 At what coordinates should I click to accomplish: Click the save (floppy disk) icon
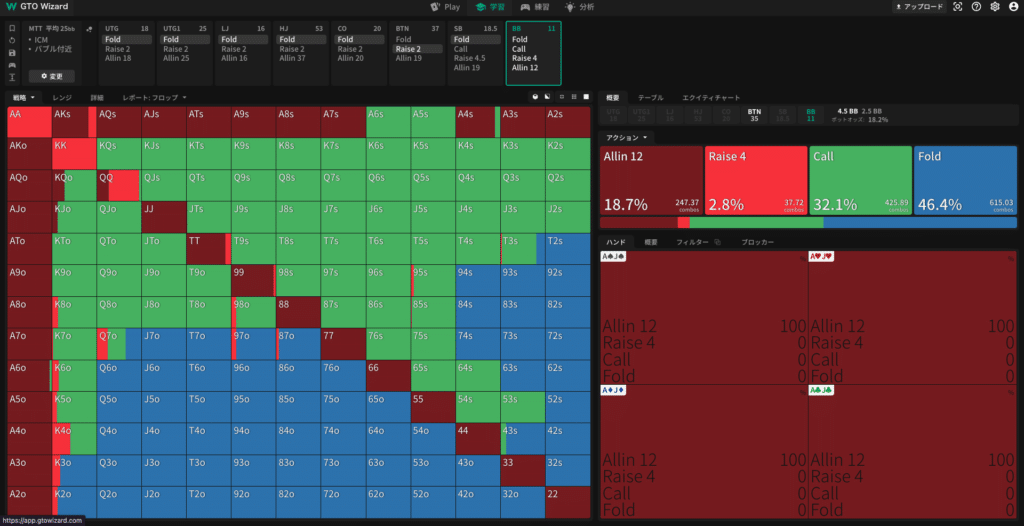(x=12, y=53)
